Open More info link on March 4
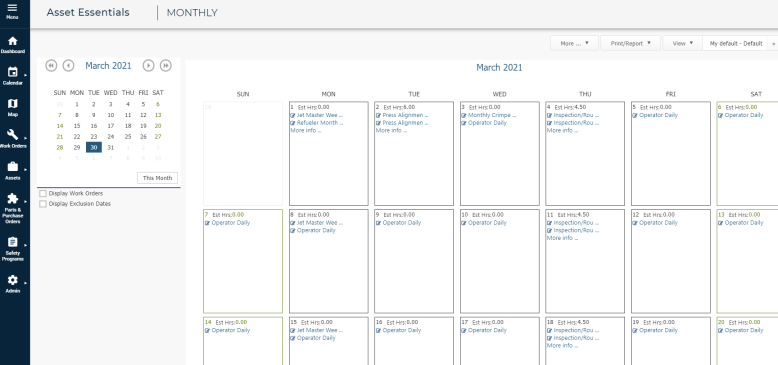Viewport: 778px width, 365px height. tap(562, 130)
